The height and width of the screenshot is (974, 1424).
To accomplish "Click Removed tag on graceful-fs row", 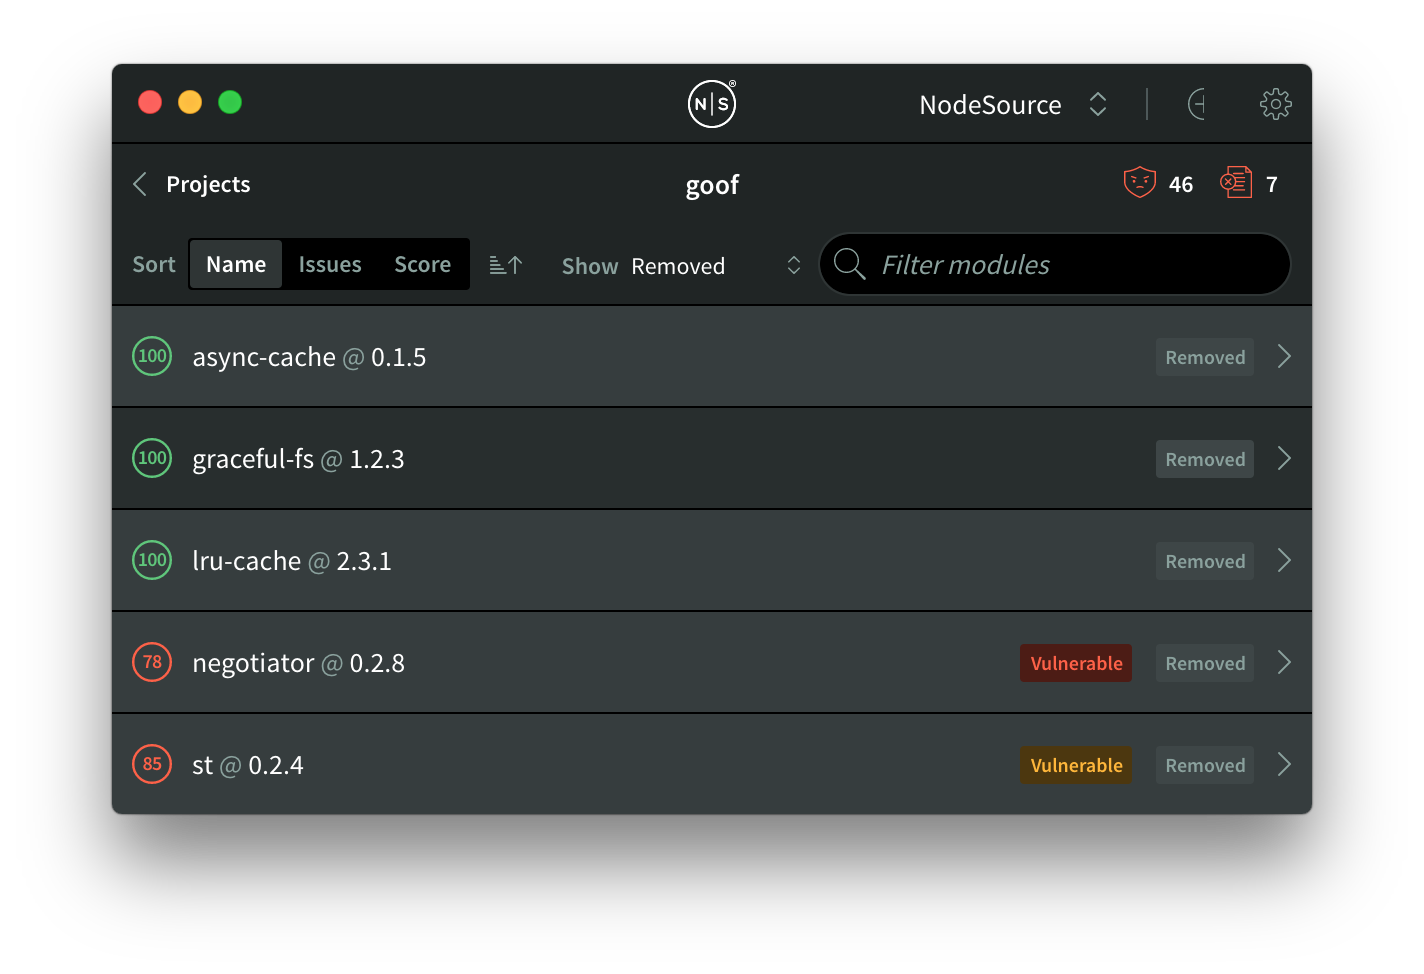I will click(x=1205, y=459).
